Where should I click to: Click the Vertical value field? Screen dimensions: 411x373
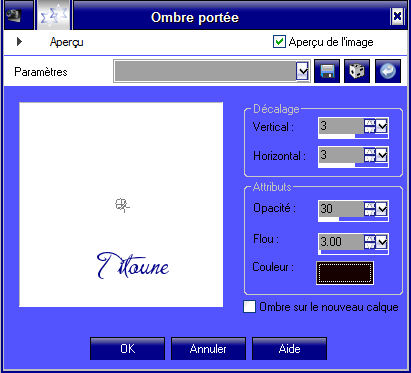point(341,126)
